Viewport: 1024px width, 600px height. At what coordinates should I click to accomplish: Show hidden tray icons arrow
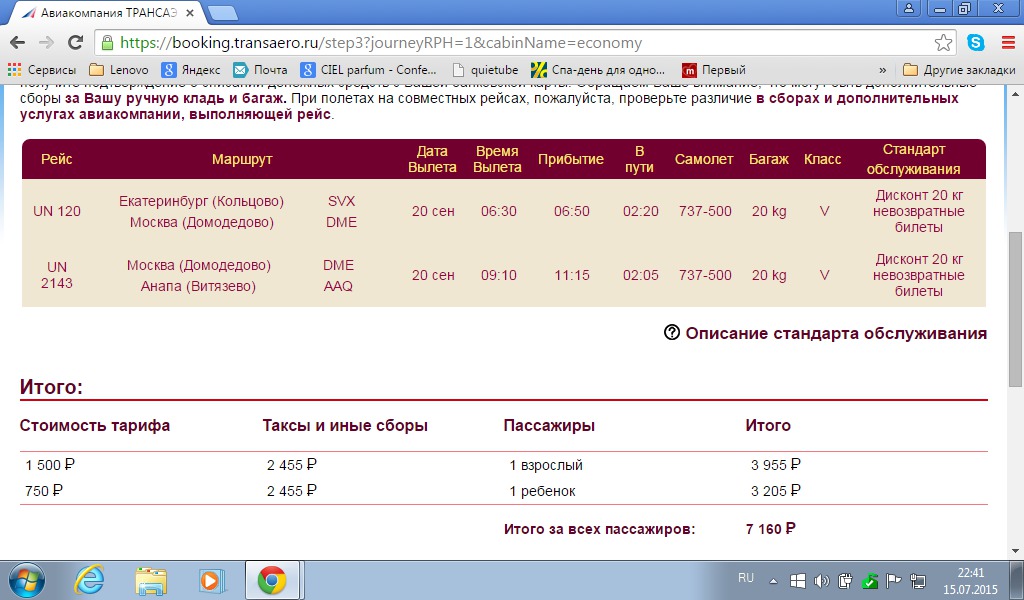[773, 580]
